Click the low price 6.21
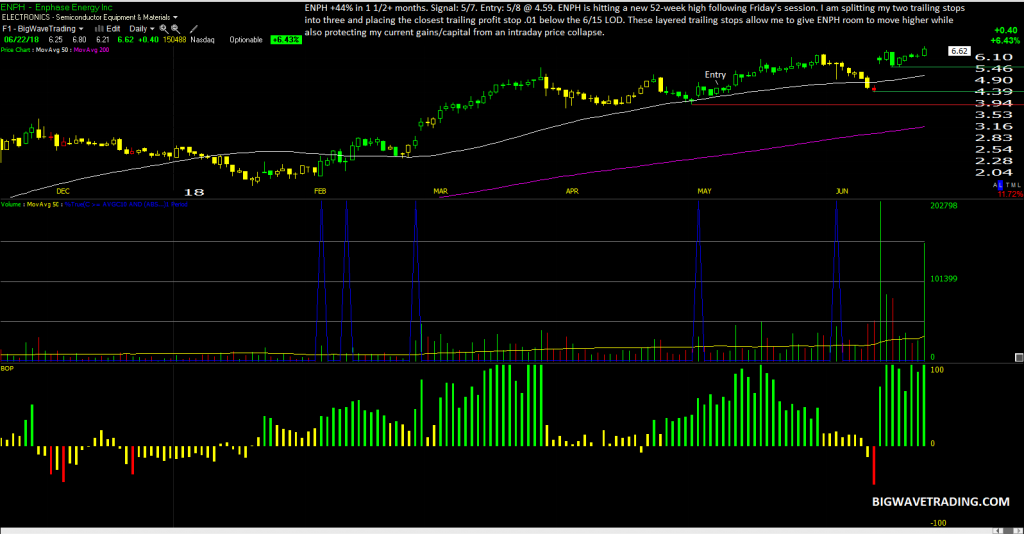Image resolution: width=1024 pixels, height=534 pixels. [103, 40]
